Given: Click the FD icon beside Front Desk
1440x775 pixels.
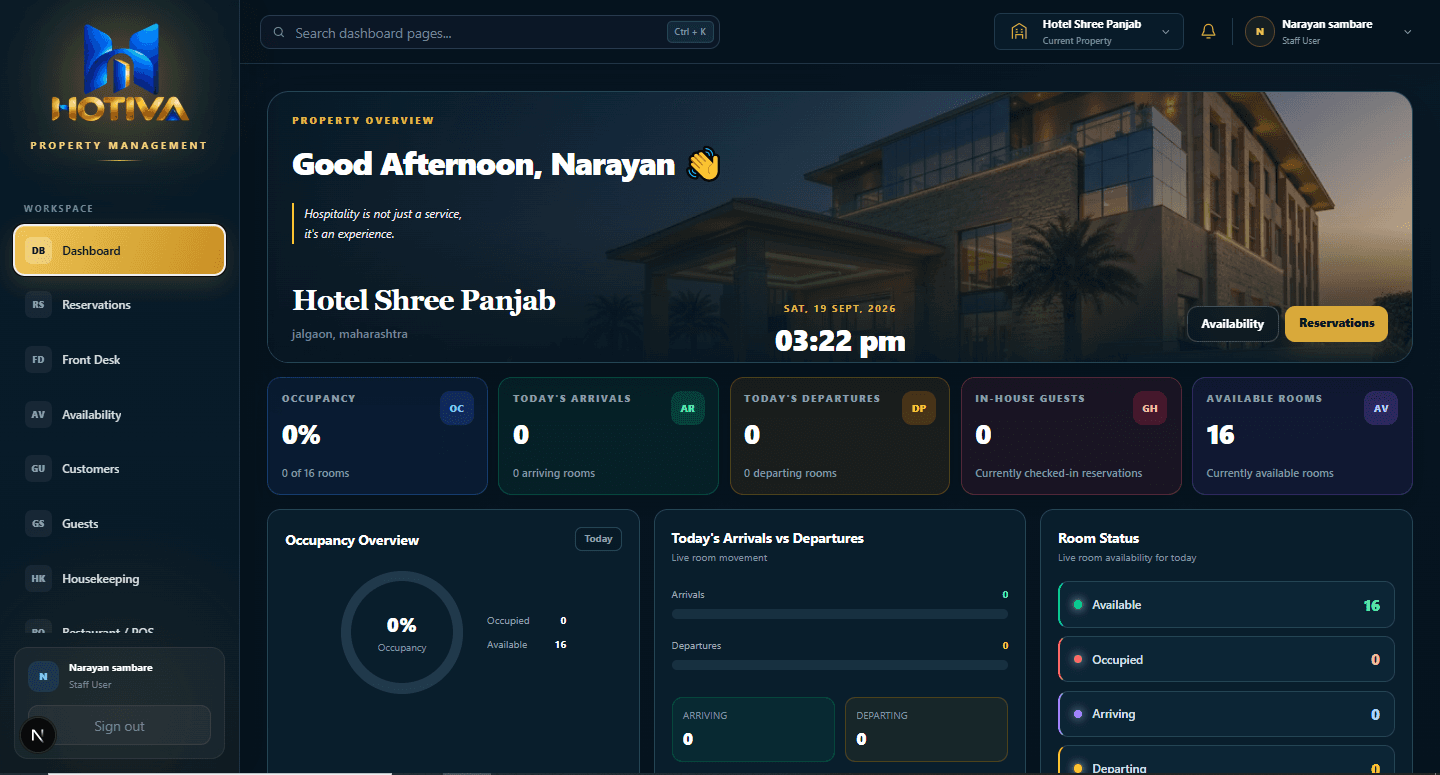Looking at the screenshot, I should point(38,360).
